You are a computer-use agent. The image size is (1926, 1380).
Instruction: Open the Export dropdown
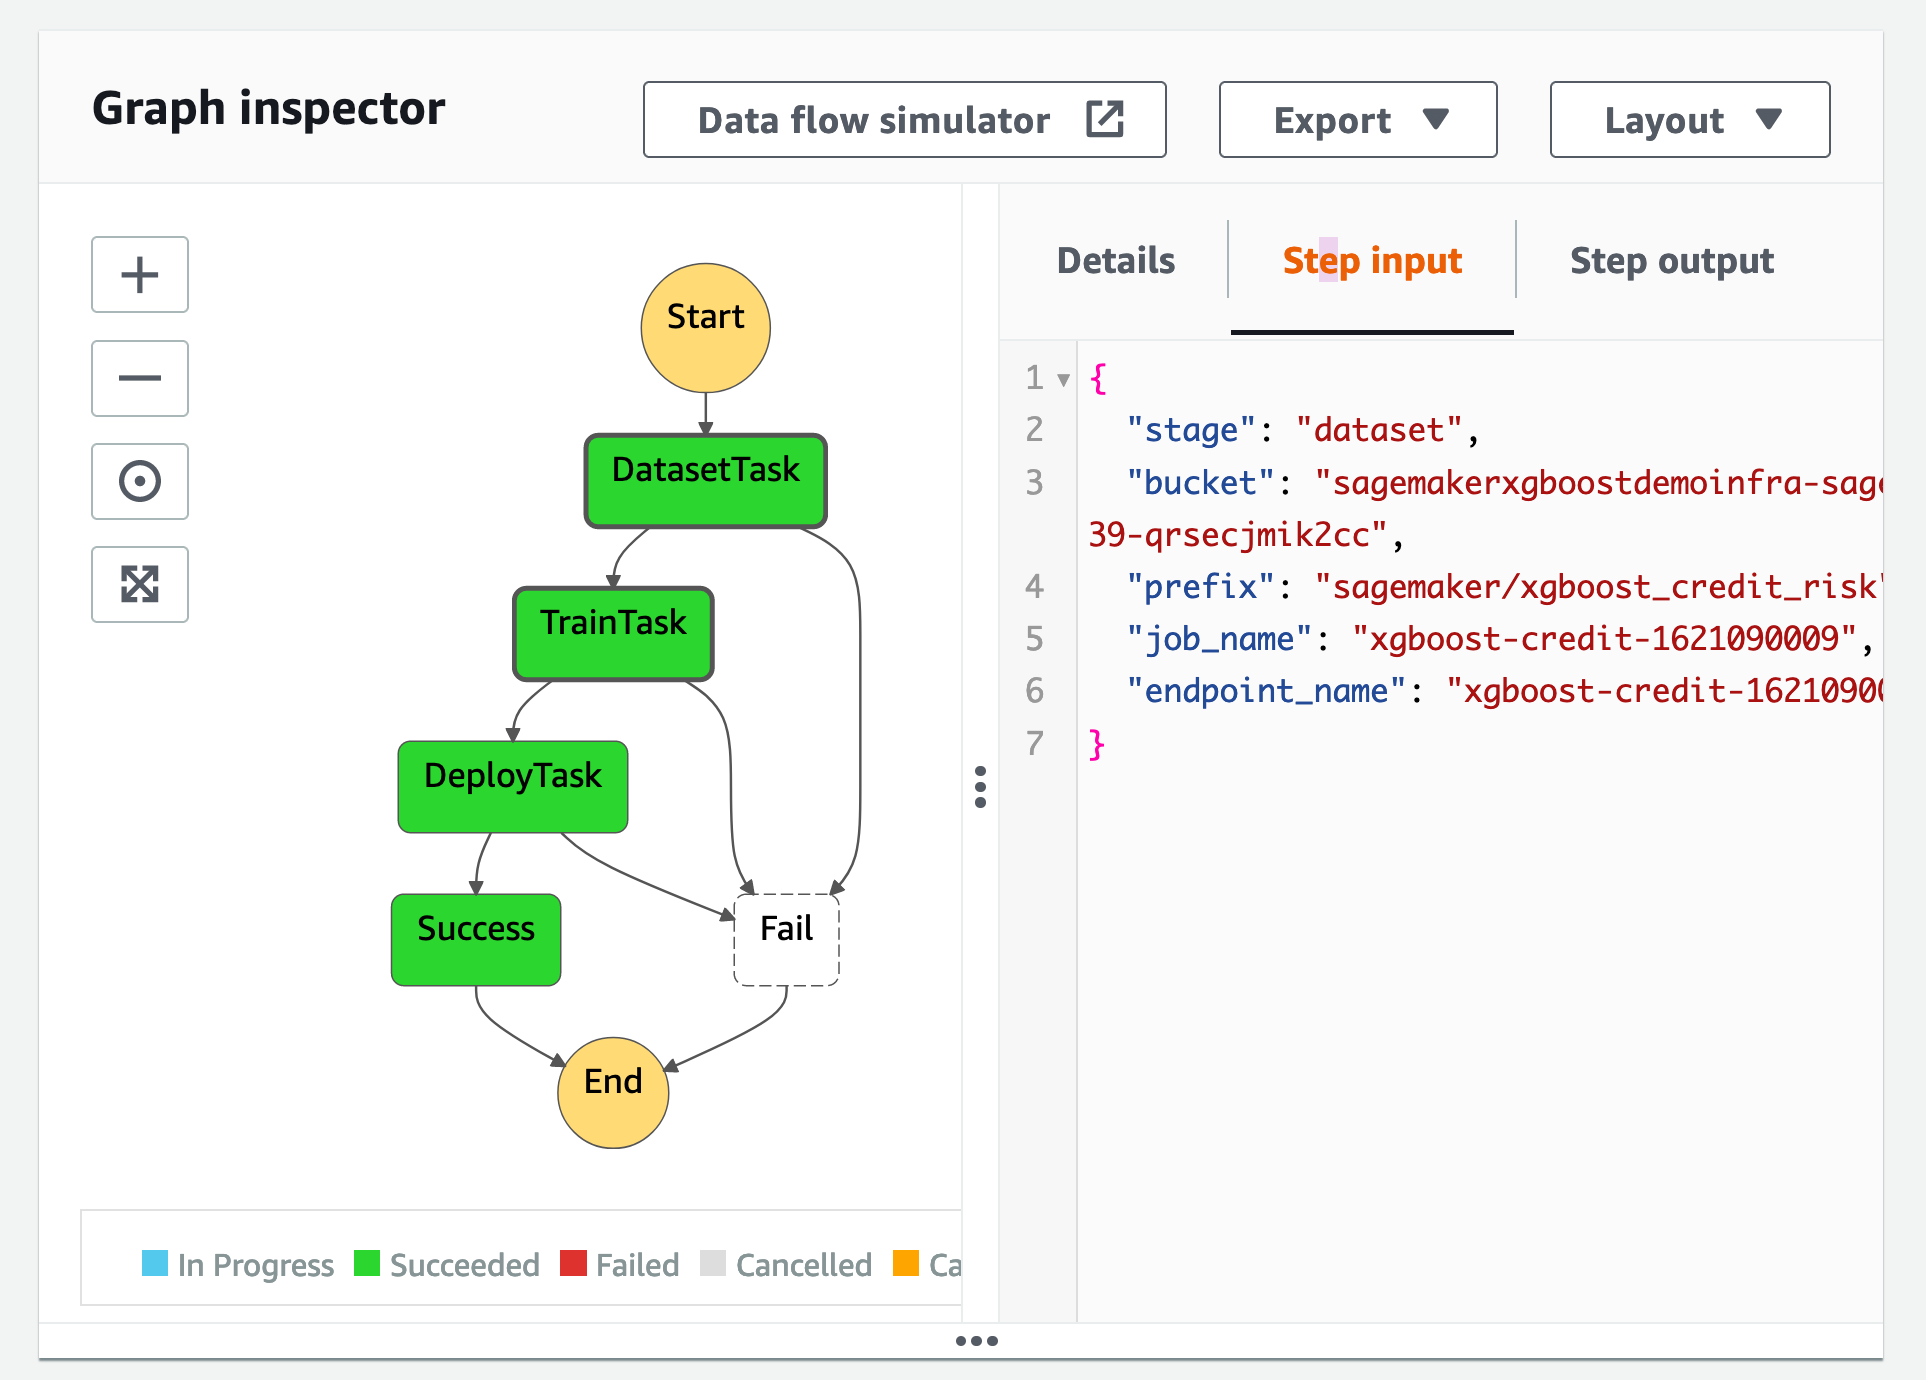(1357, 120)
